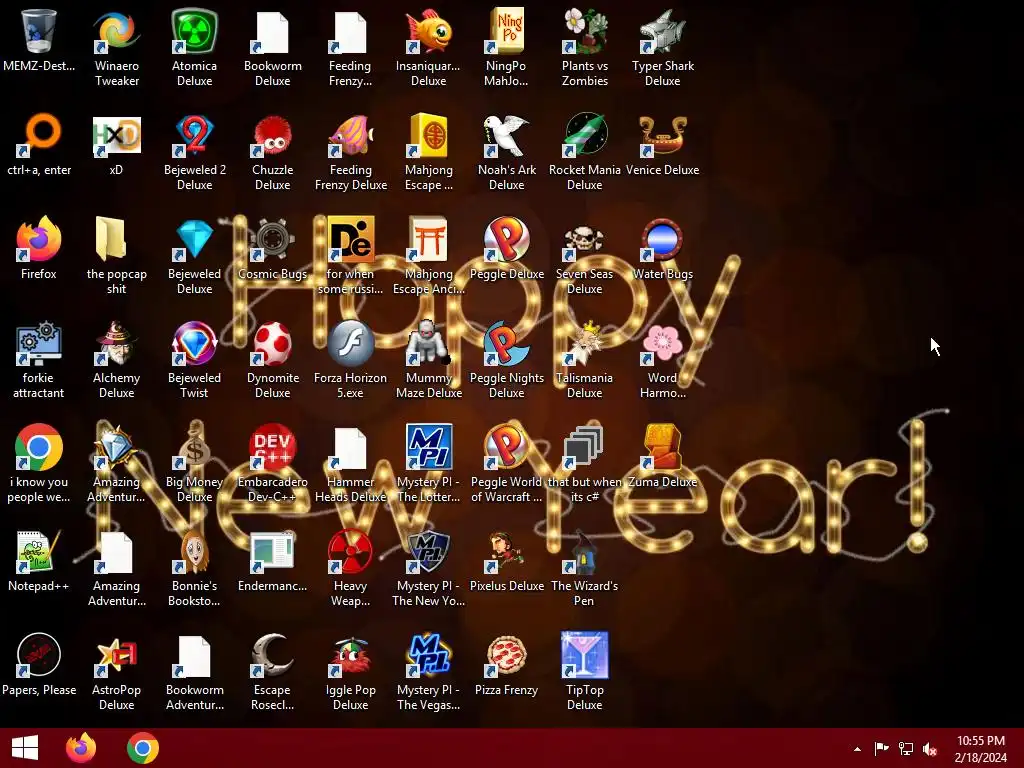Select Iggle Pop Deluxe icon

351,655
